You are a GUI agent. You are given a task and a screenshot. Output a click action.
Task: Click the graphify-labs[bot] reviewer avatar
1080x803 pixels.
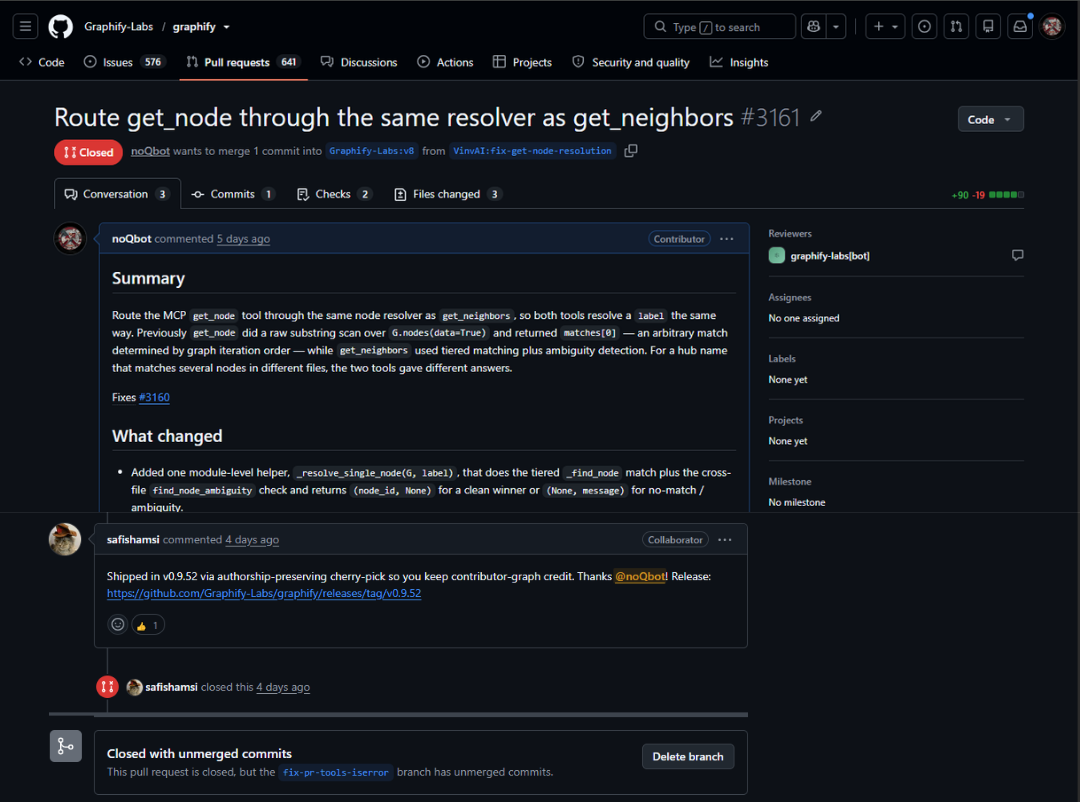click(x=776, y=256)
